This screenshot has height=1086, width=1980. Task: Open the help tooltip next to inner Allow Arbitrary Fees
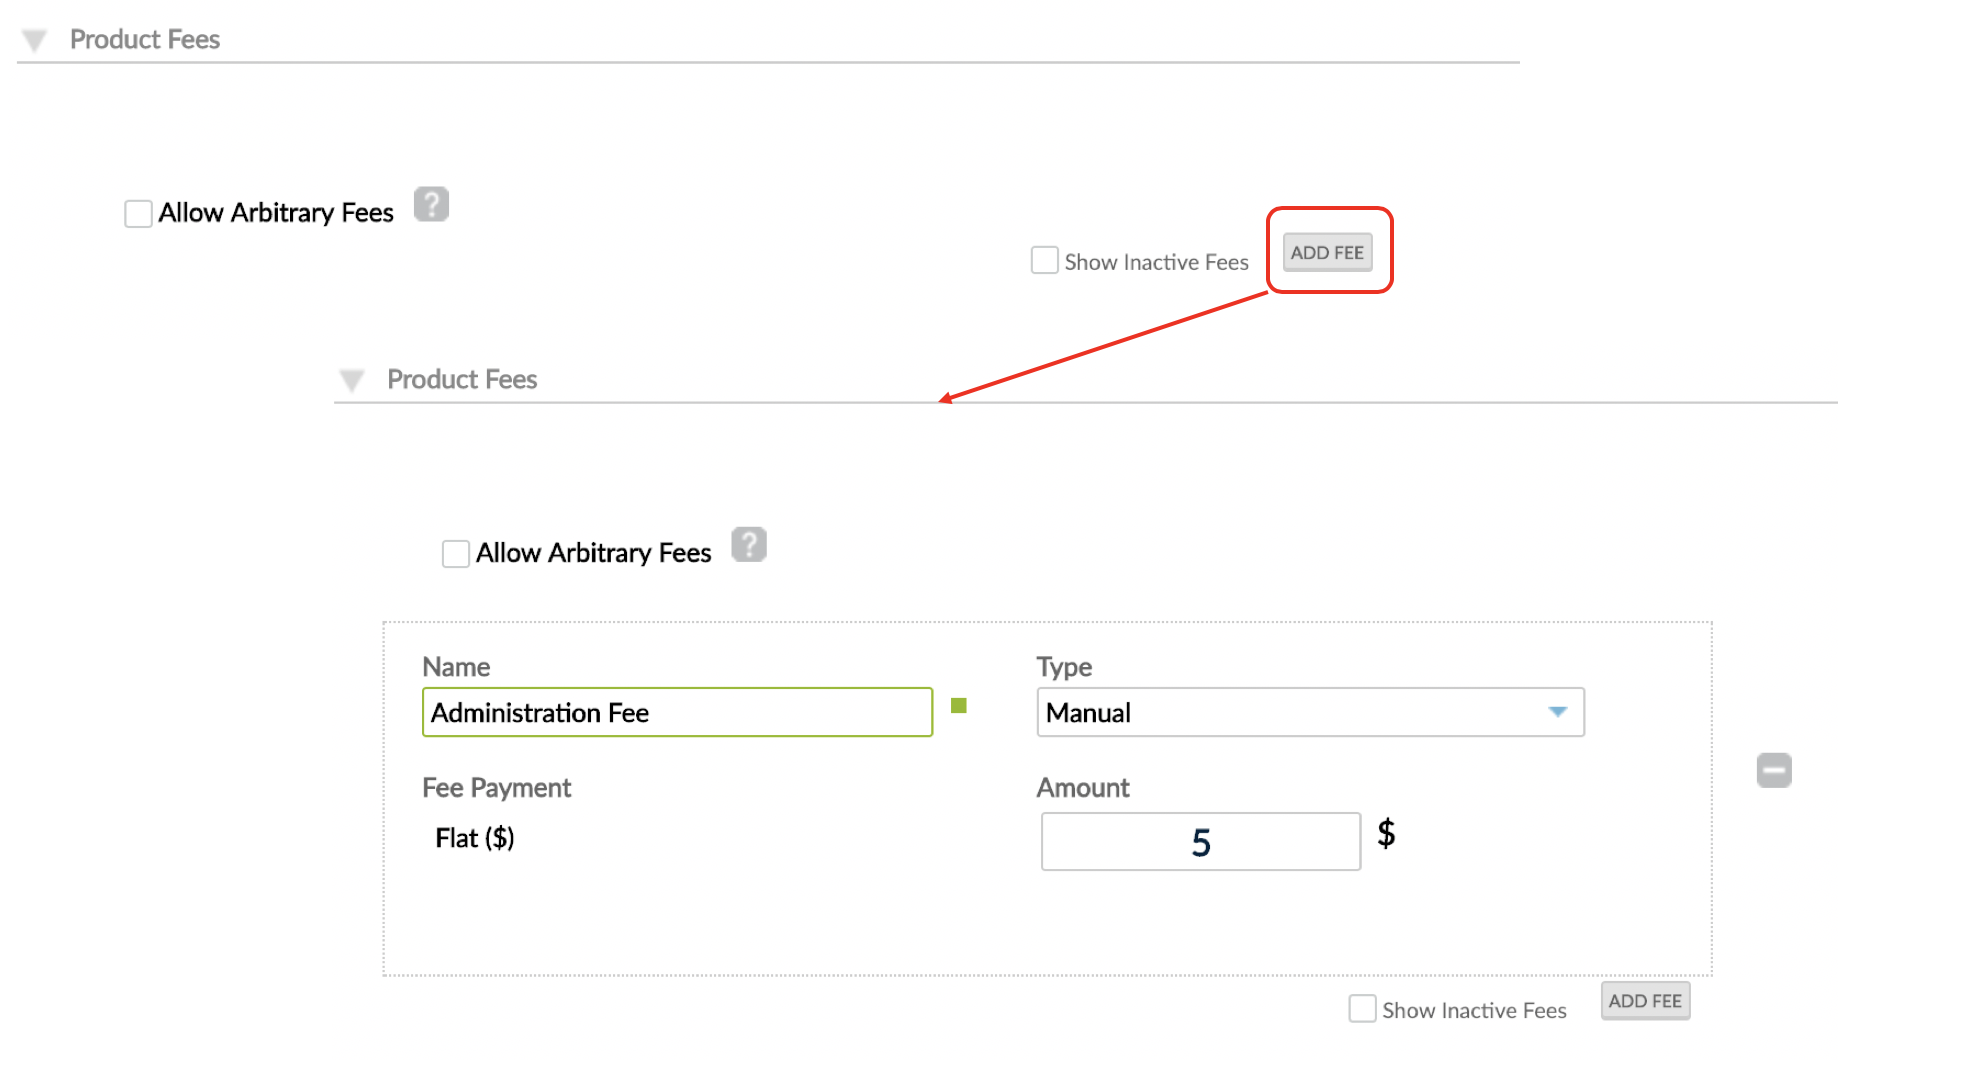click(x=749, y=544)
